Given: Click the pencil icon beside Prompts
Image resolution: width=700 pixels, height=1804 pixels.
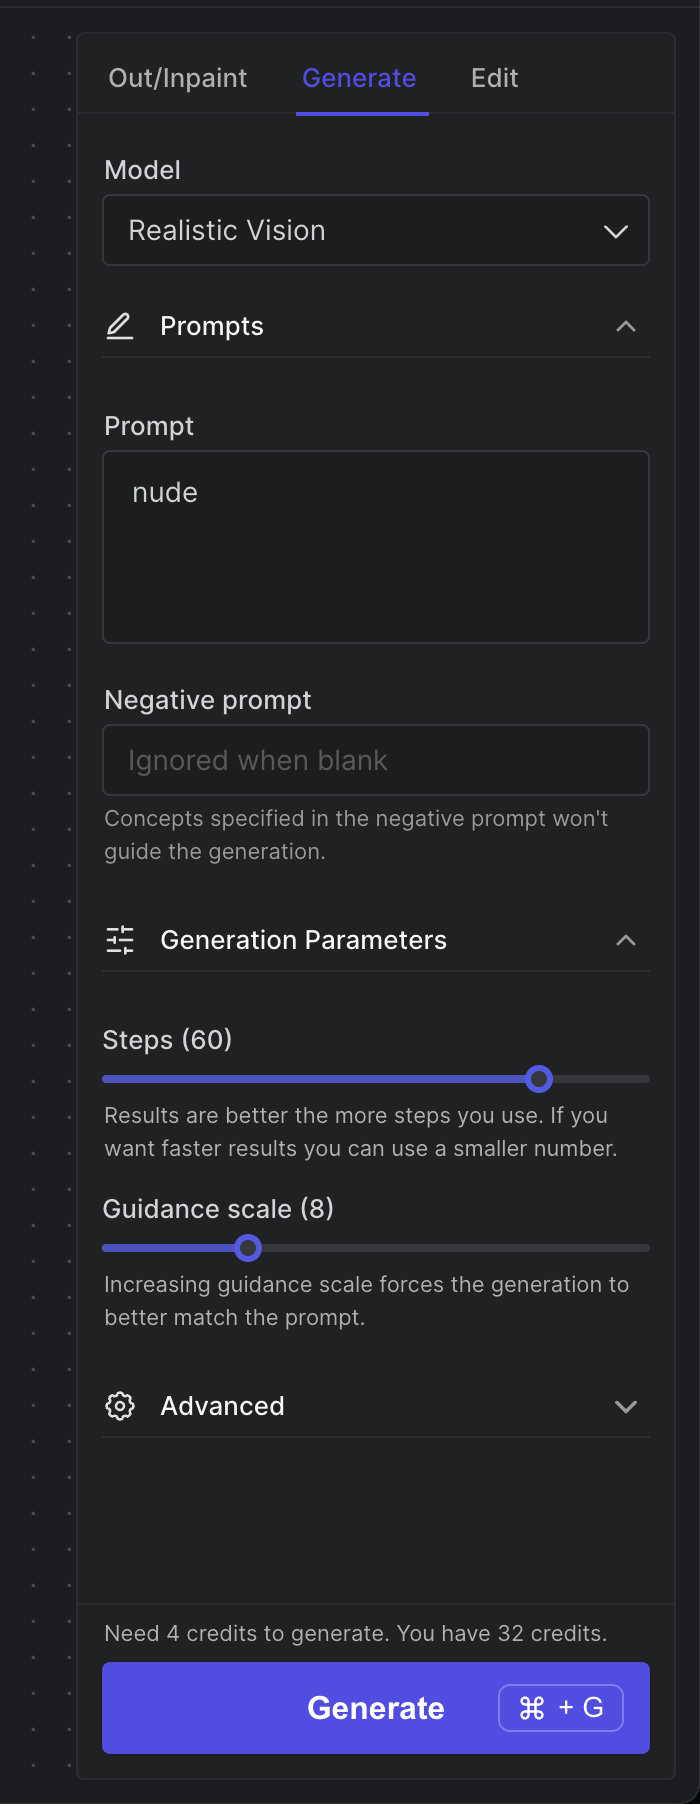Looking at the screenshot, I should pos(120,326).
